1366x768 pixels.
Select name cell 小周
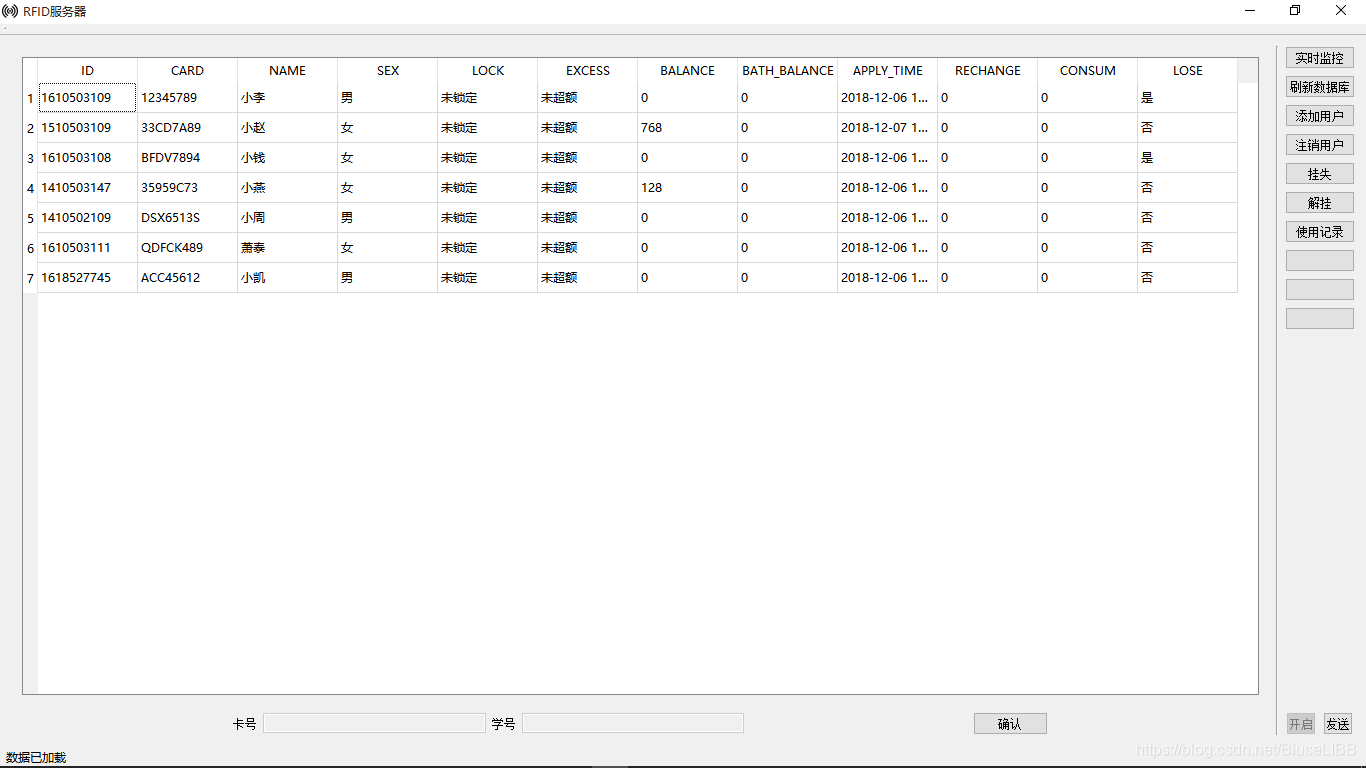pyautogui.click(x=288, y=218)
